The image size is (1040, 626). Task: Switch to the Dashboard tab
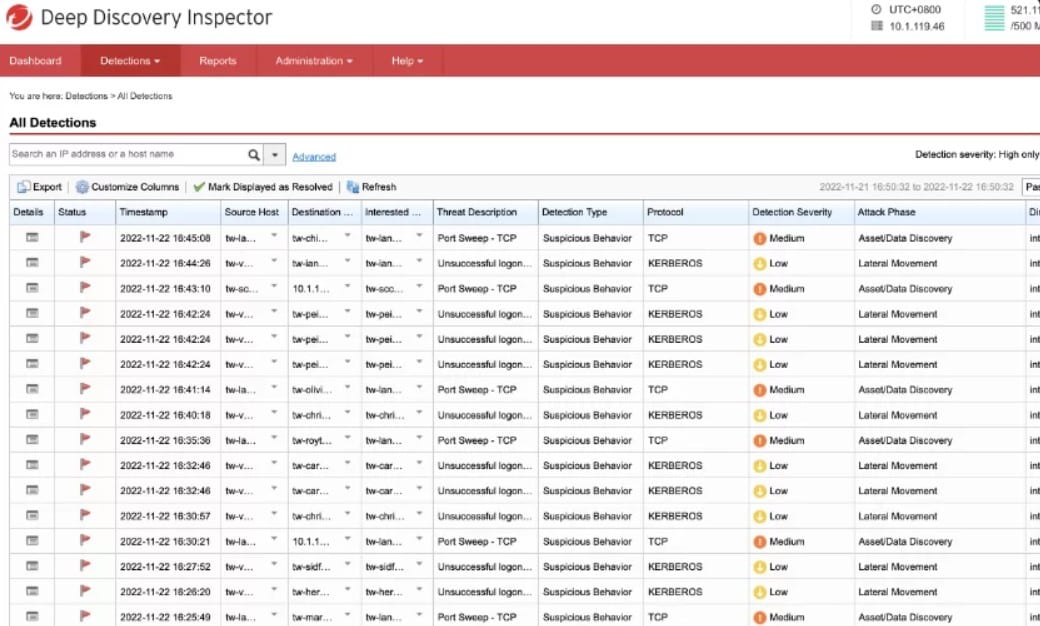point(35,60)
